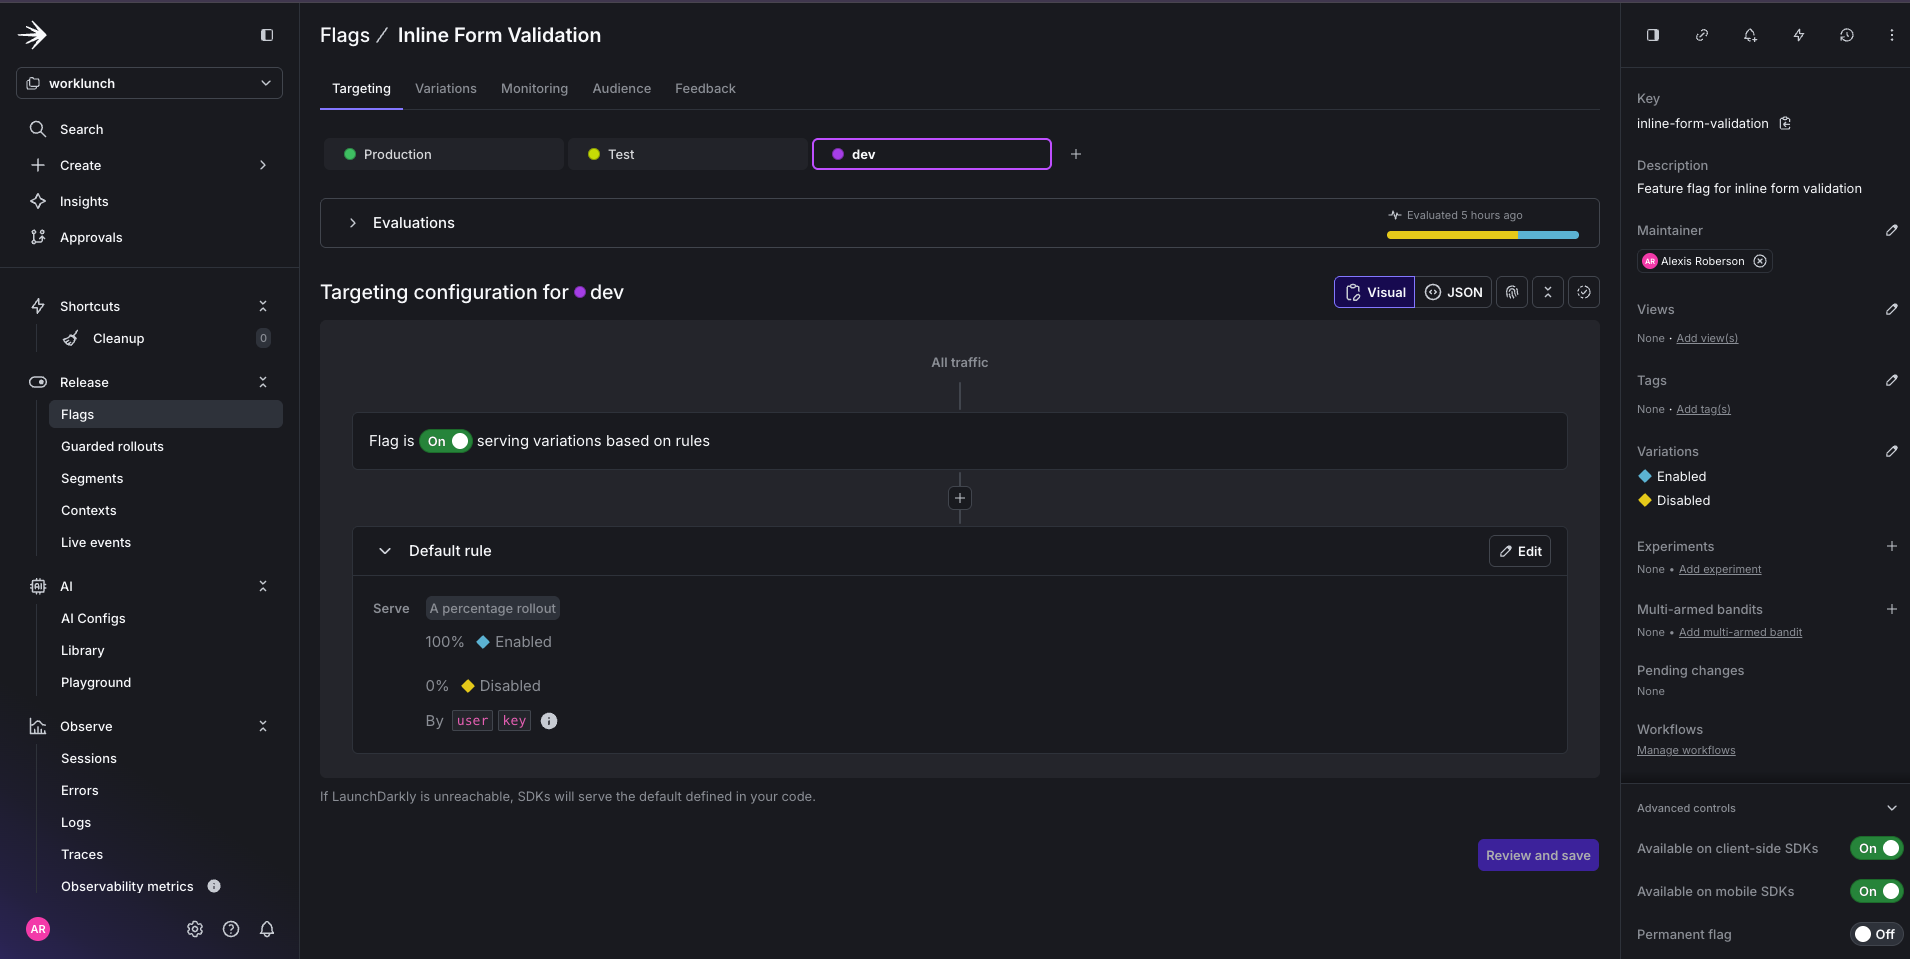
Task: Turn off the flag in dev environment
Action: point(446,440)
